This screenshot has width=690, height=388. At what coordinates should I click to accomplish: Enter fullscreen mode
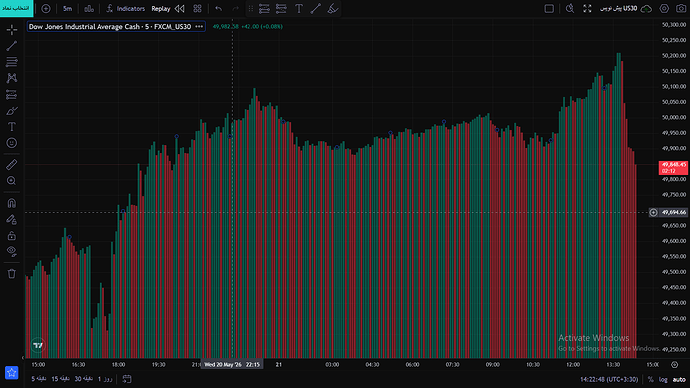point(587,8)
